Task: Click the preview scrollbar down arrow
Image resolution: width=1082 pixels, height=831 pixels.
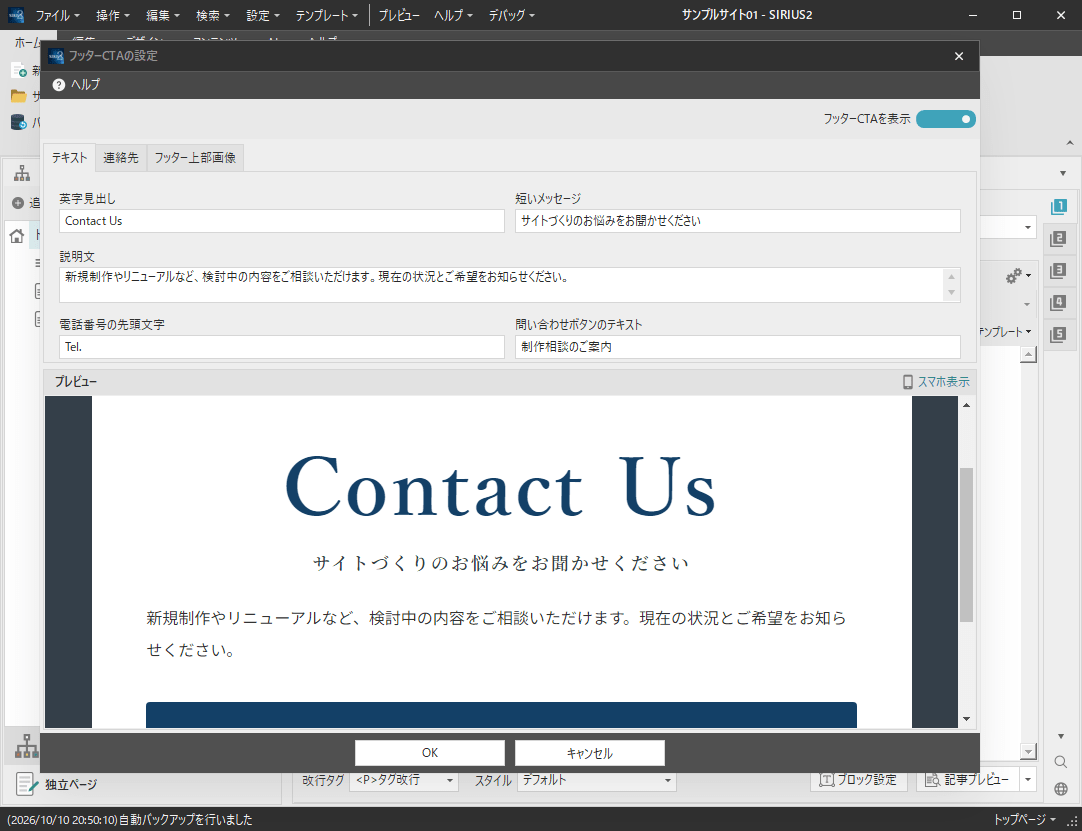Action: click(965, 718)
